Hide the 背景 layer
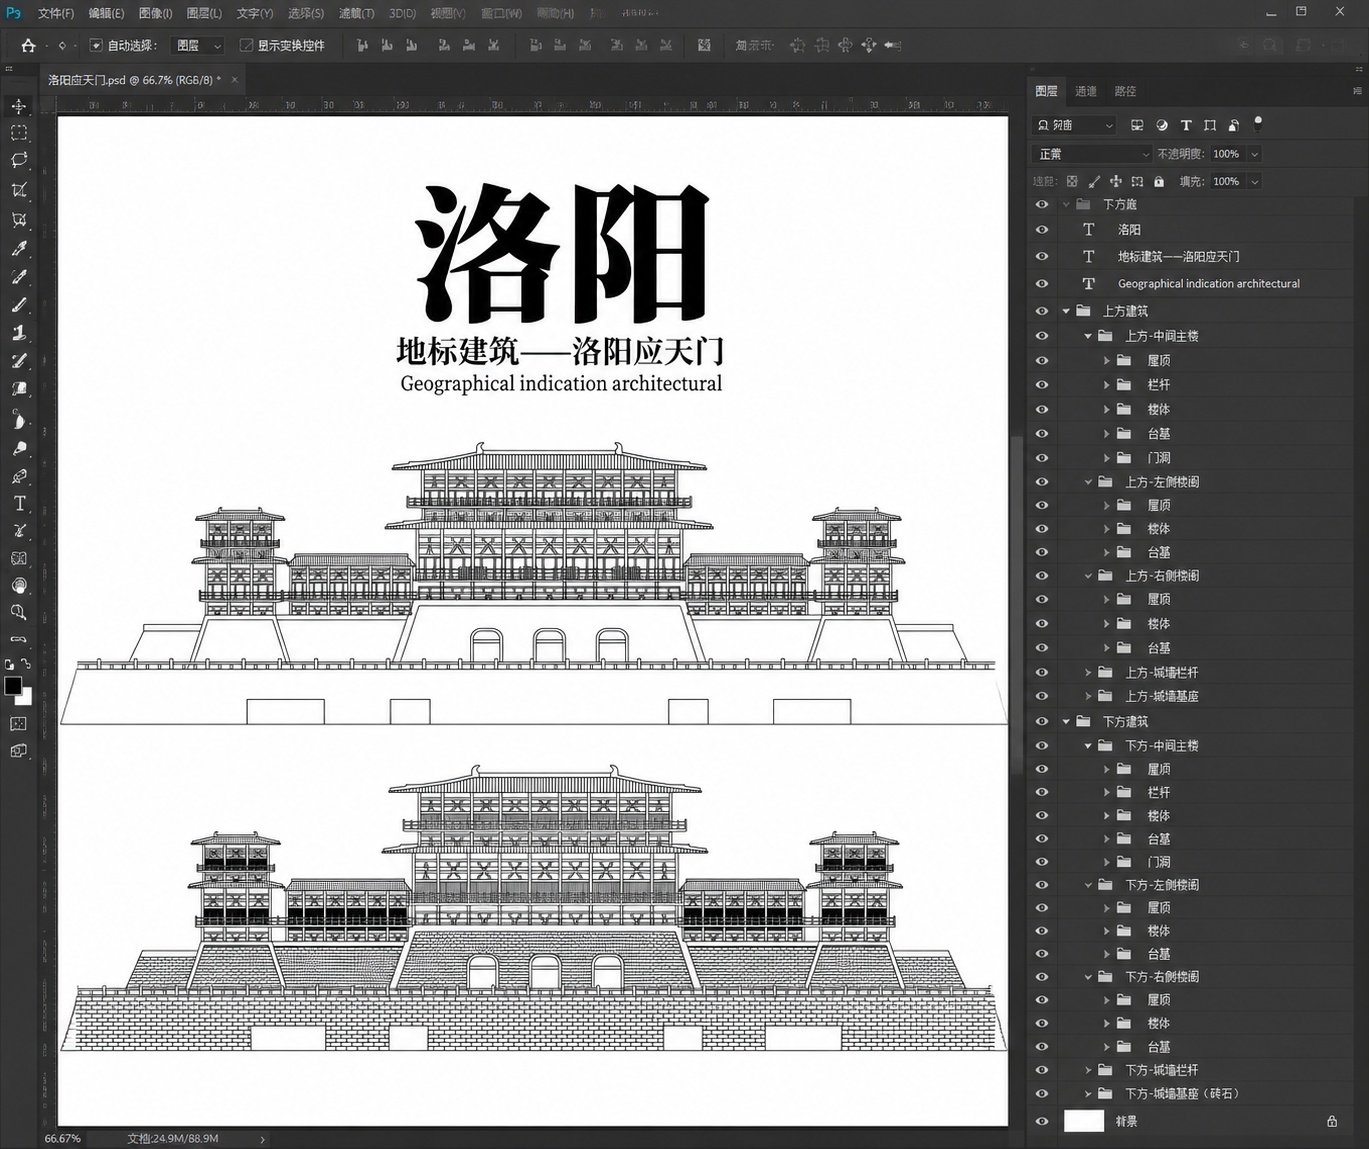Image resolution: width=1369 pixels, height=1149 pixels. (x=1042, y=1121)
